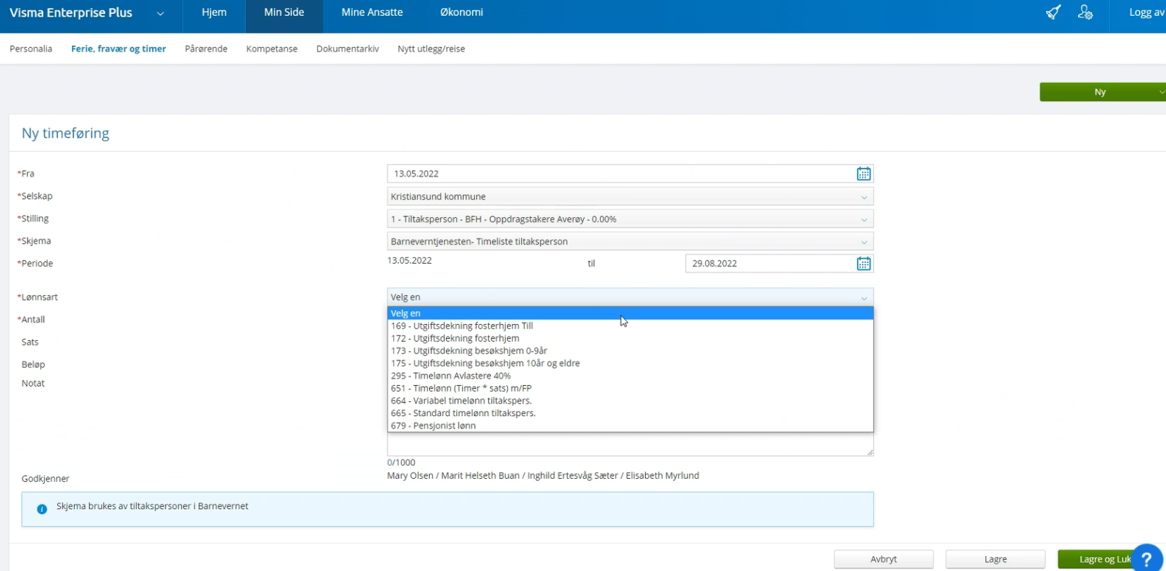This screenshot has width=1166, height=571.
Task: Collapse the Lønnsart dropdown field
Action: click(x=630, y=297)
